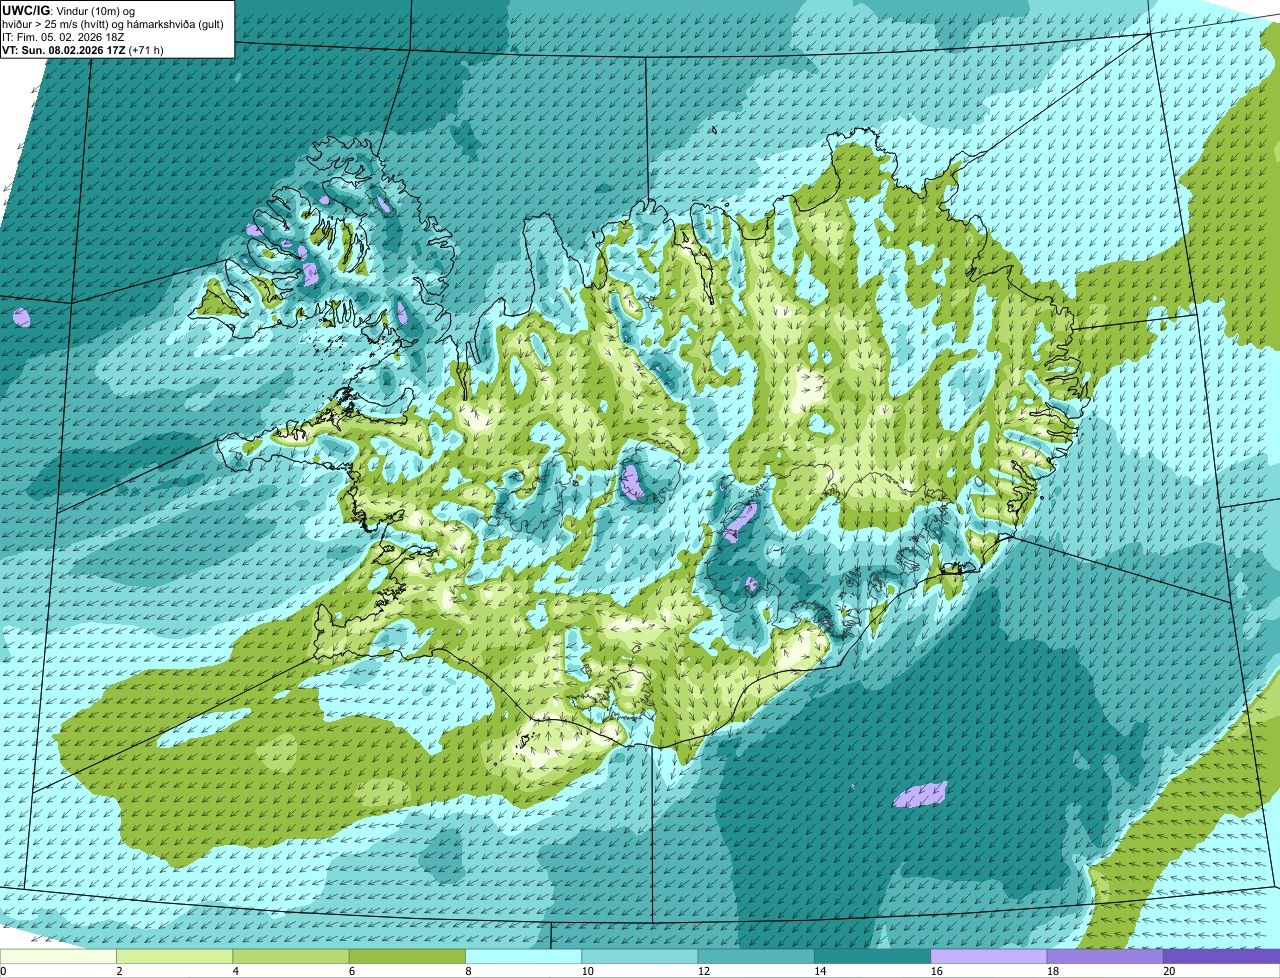This screenshot has height=978, width=1280.
Task: Pick the palest yellow 0–2 m/s swatch
Action: (58, 957)
